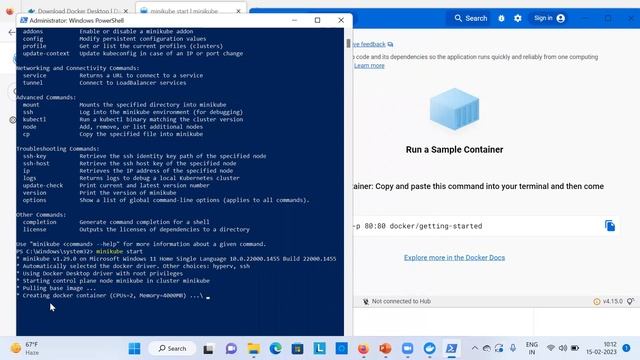
Task: Click 'update-check' command row in PowerShell
Action: (116, 185)
